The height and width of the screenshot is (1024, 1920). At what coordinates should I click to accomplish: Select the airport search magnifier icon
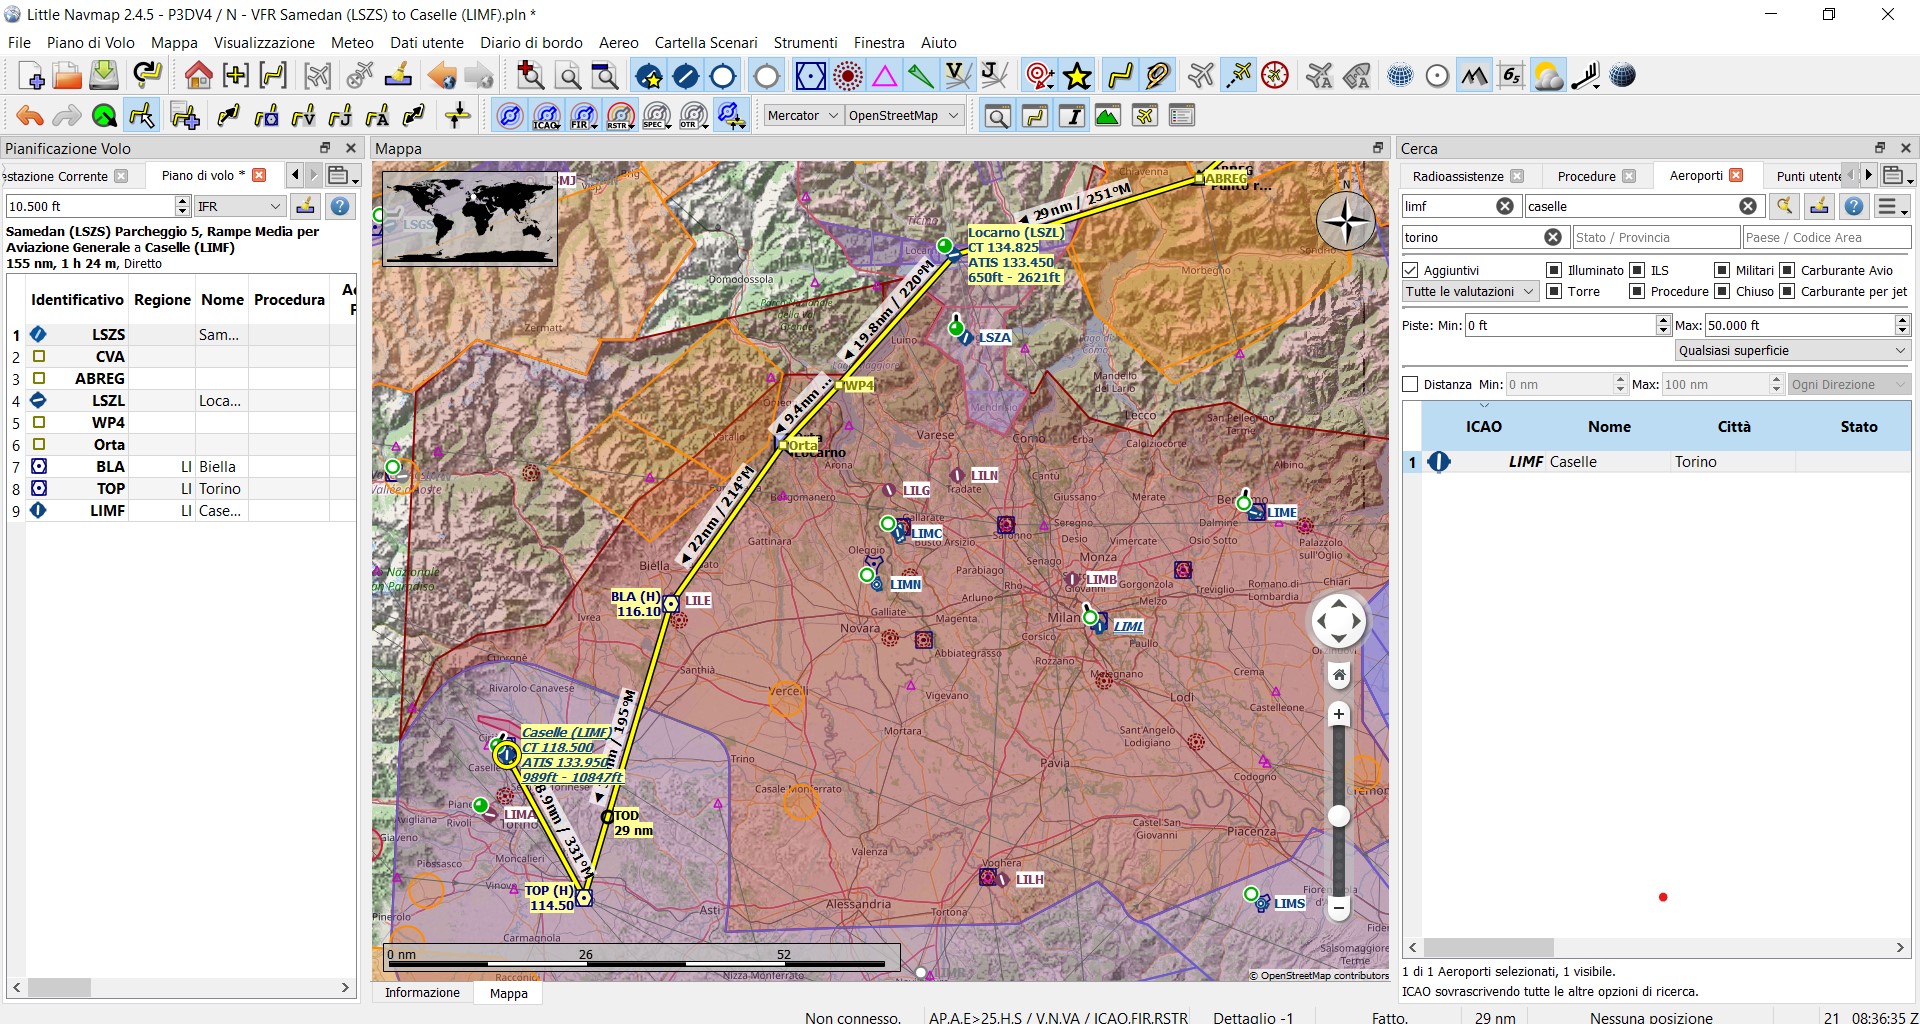(1786, 206)
